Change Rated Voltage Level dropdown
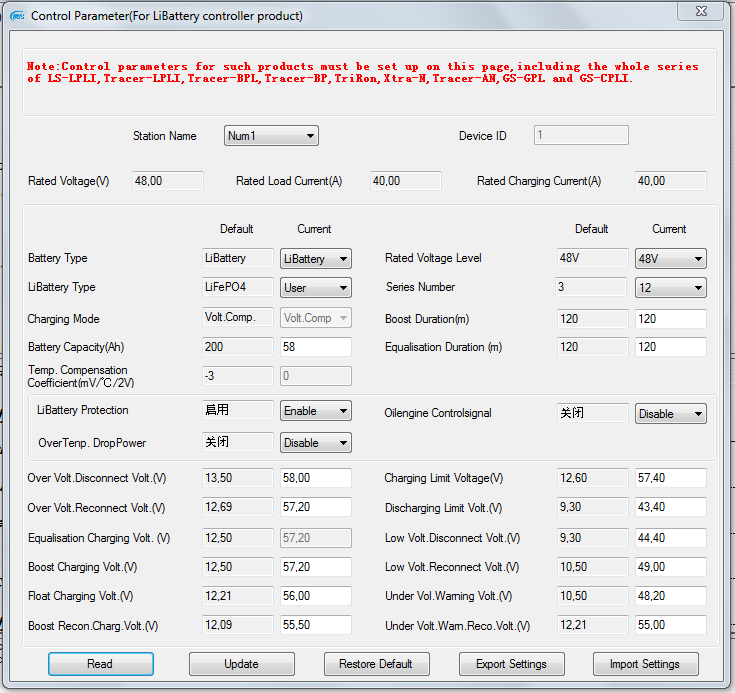 click(670, 259)
